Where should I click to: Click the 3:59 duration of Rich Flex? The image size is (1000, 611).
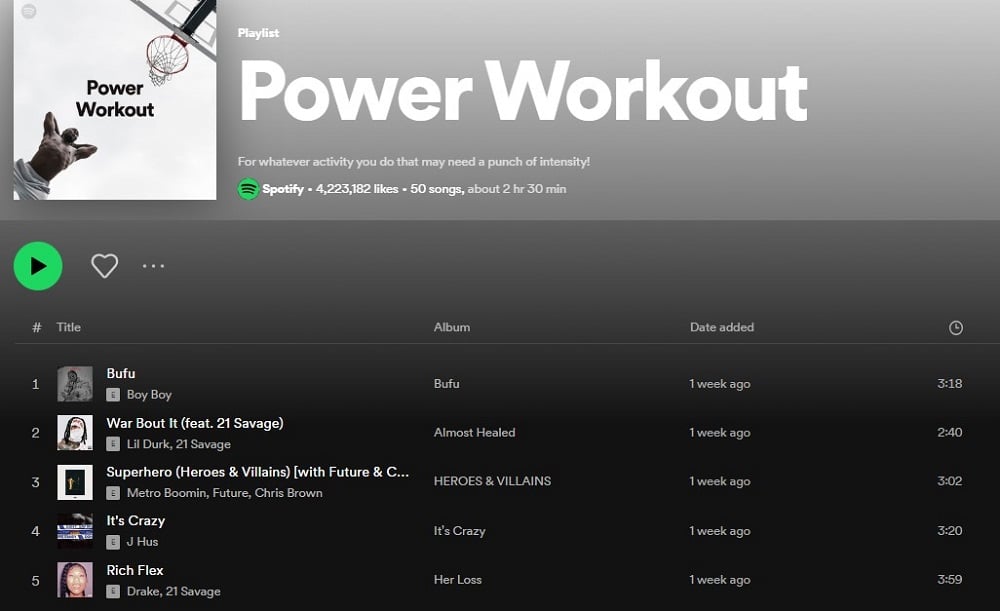[x=950, y=580]
